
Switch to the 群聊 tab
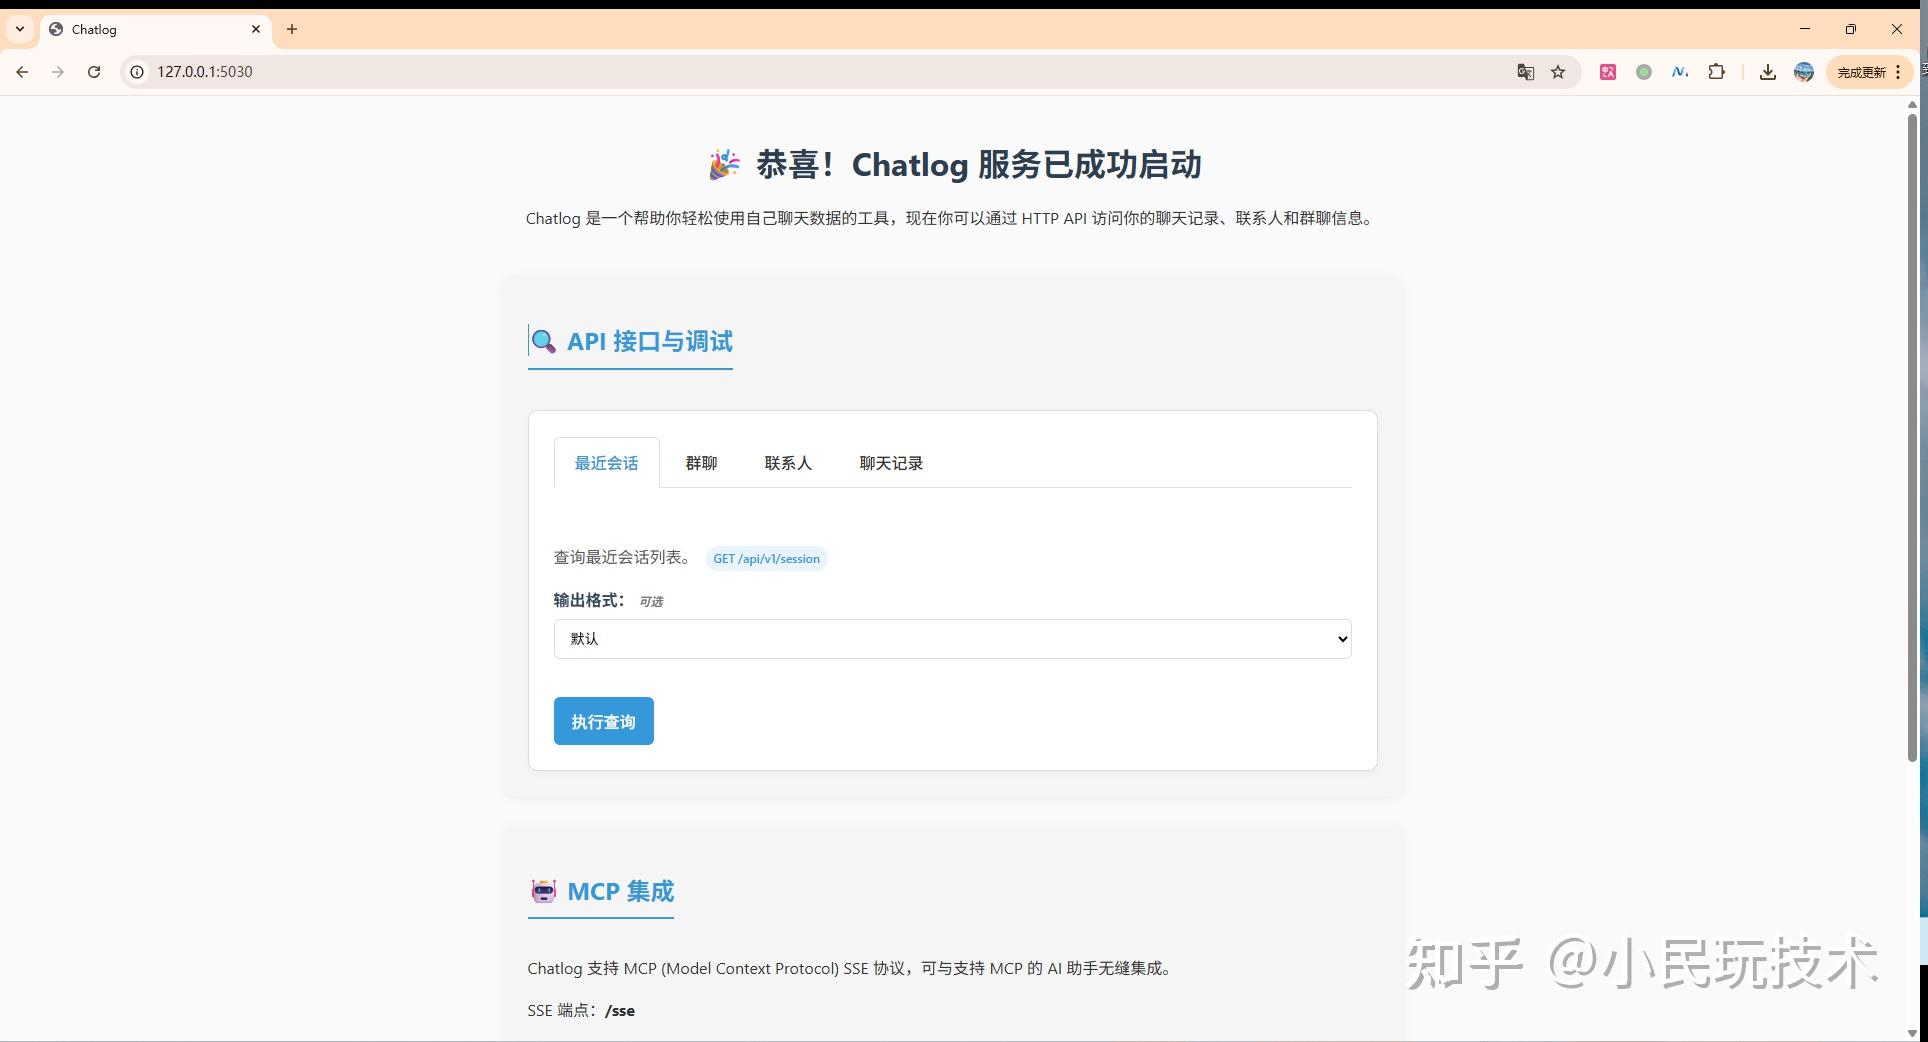click(701, 462)
